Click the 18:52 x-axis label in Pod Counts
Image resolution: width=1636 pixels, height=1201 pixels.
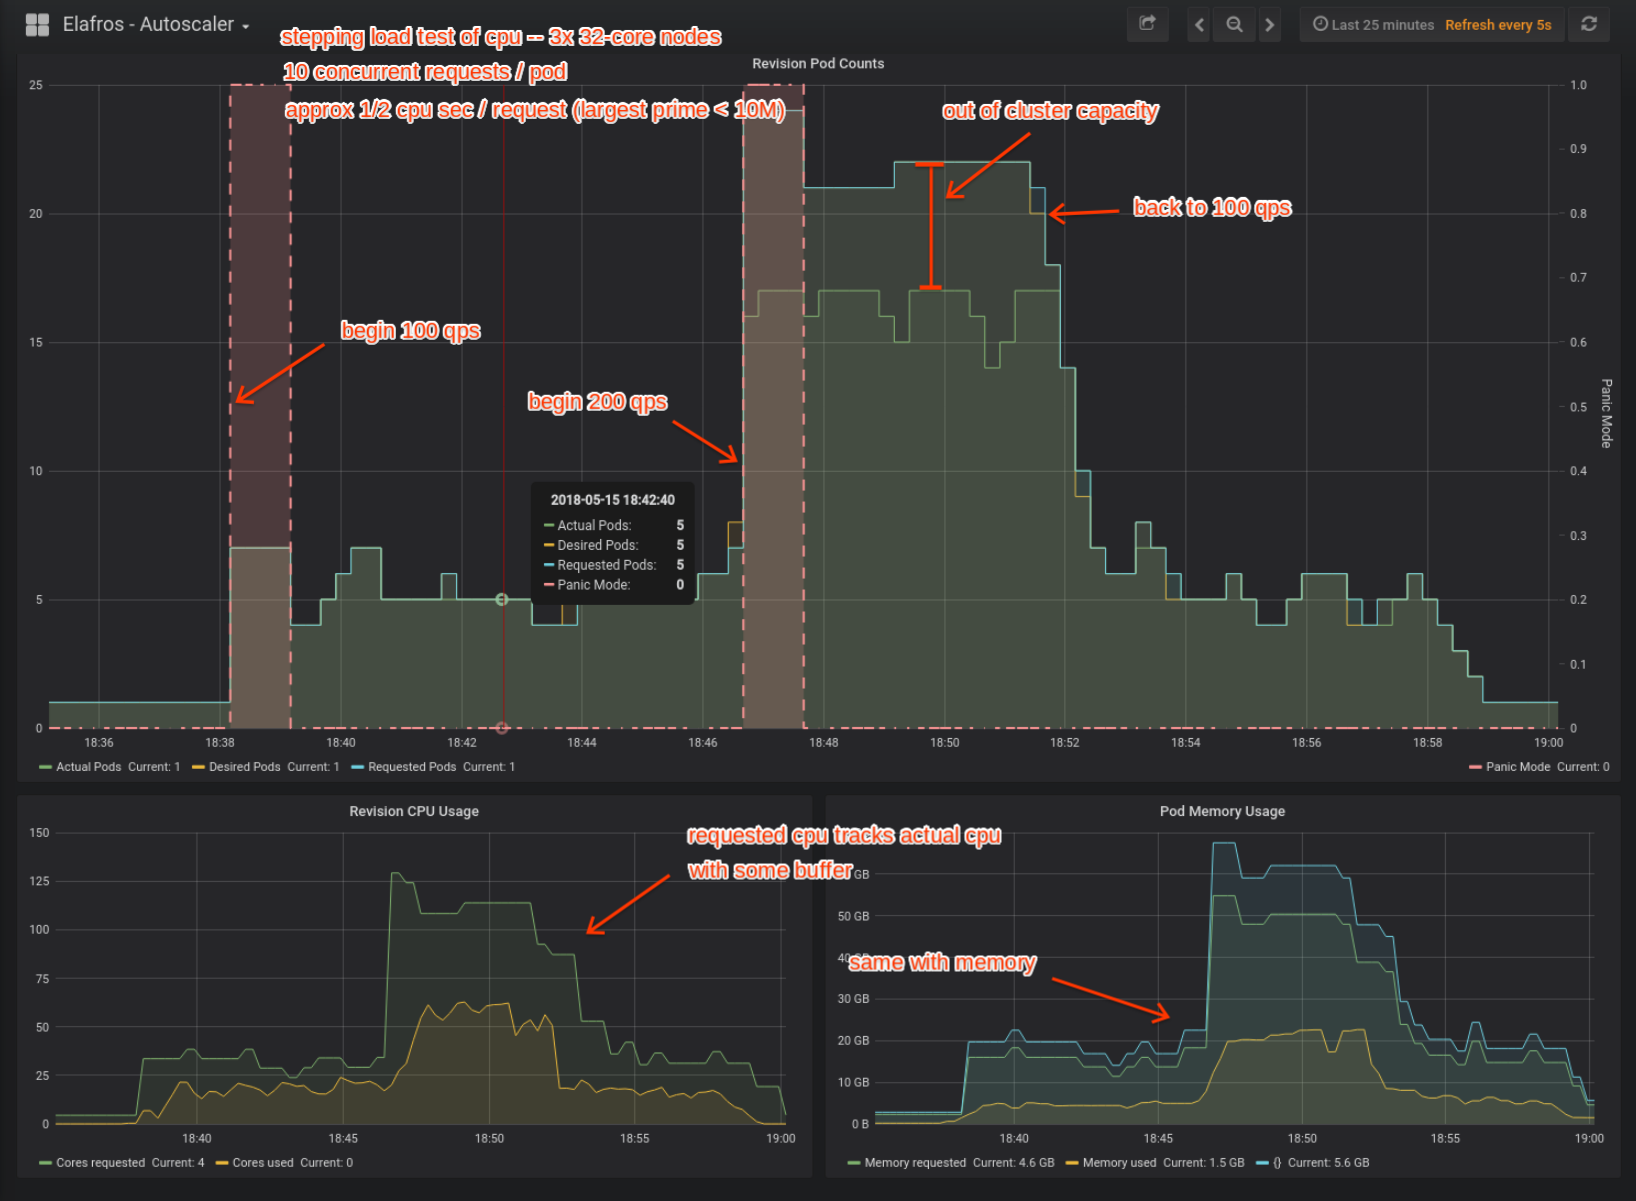[x=1065, y=743]
